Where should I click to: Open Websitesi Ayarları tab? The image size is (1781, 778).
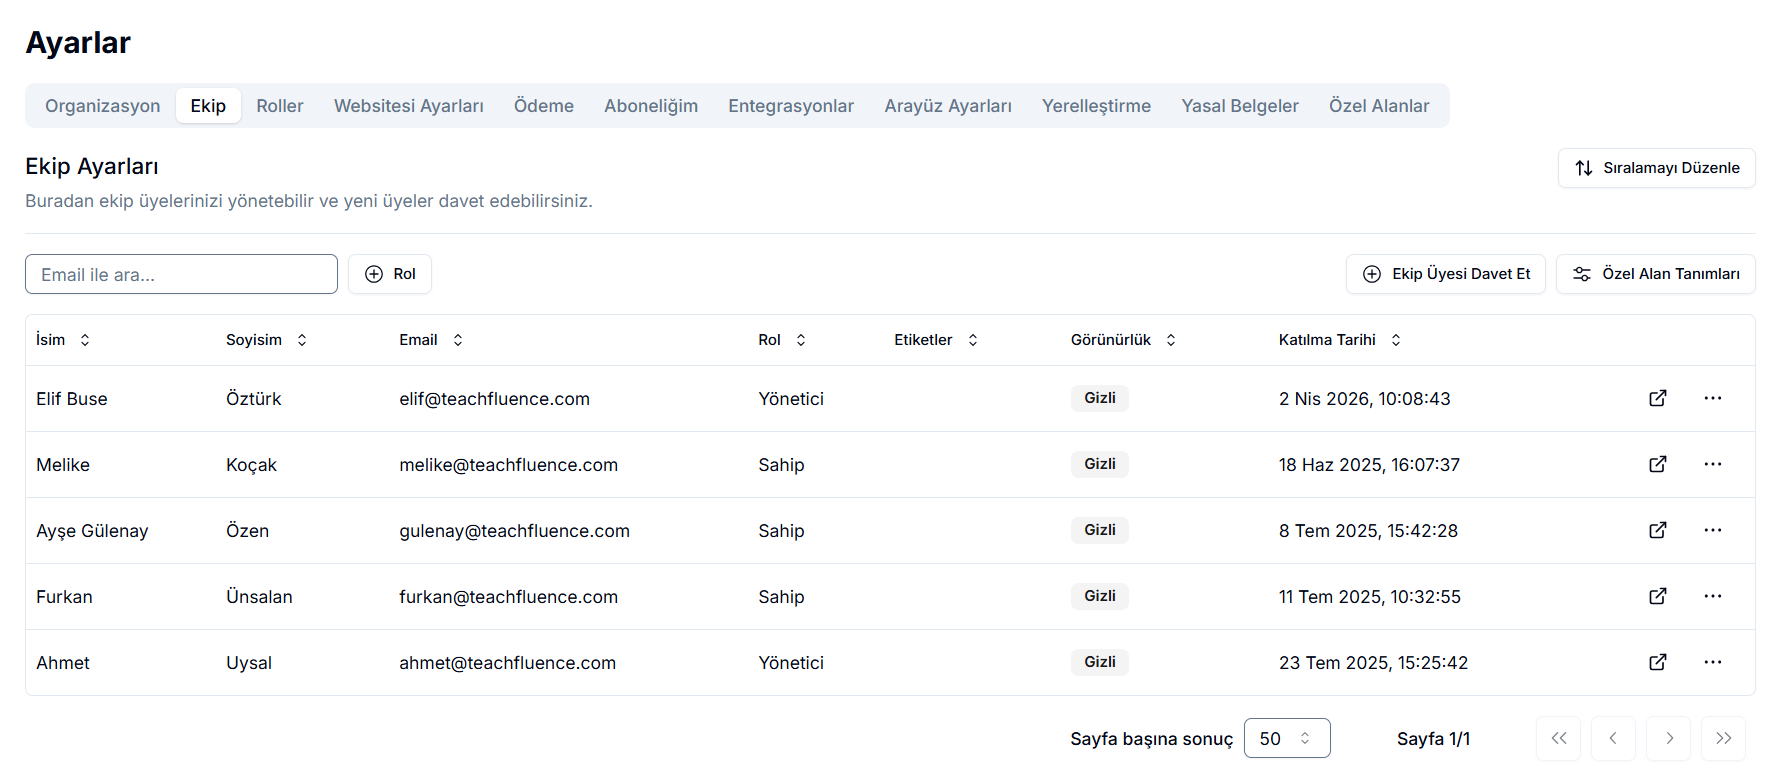point(409,106)
